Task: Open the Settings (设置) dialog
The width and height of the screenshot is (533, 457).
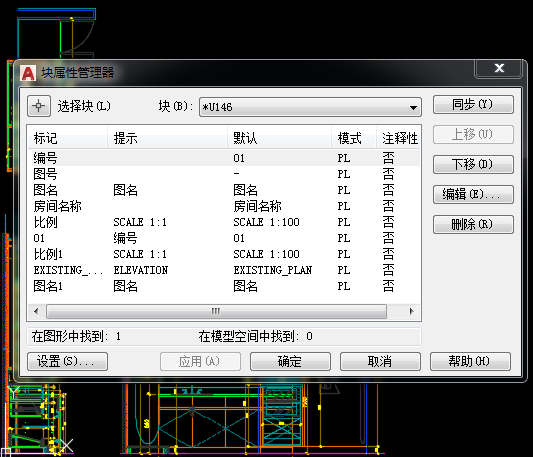Action: [x=67, y=361]
